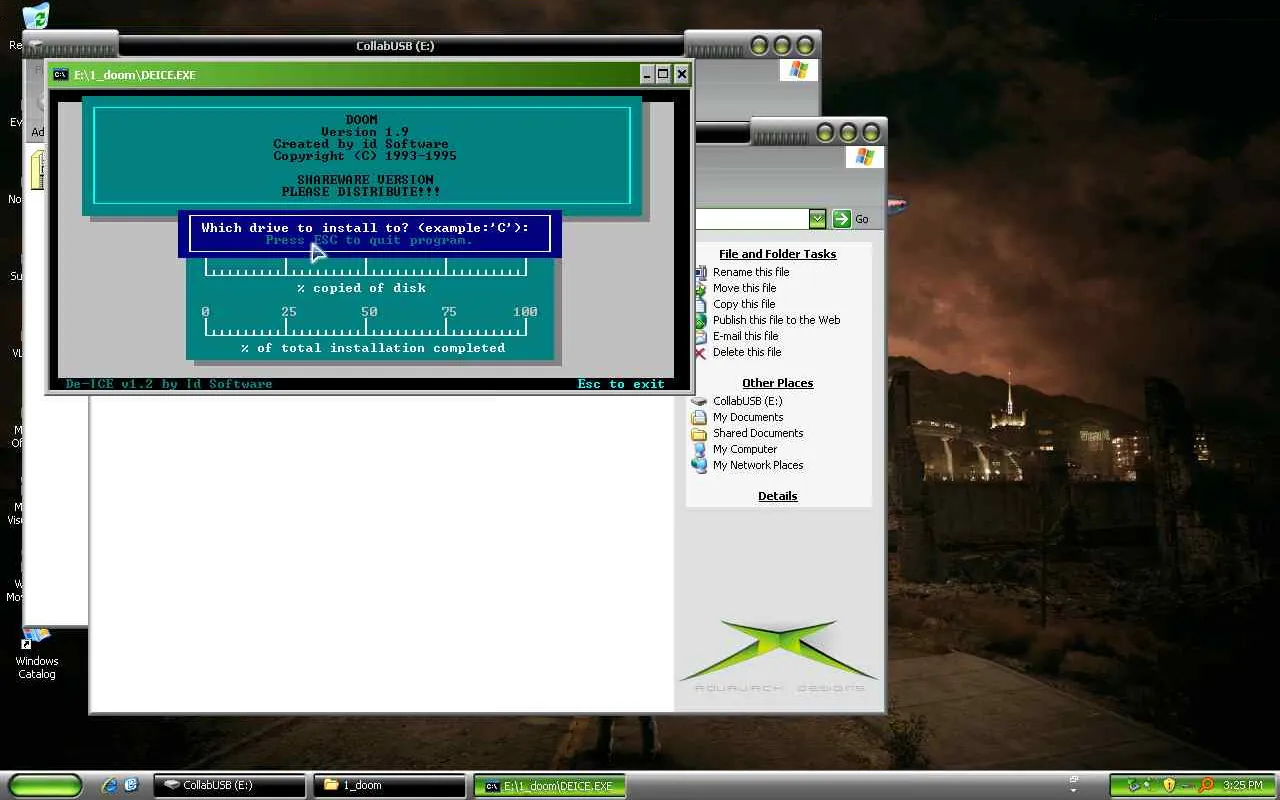Focus the address field in 1_doom window
Viewport: 1280px width, 800px height.
point(751,219)
